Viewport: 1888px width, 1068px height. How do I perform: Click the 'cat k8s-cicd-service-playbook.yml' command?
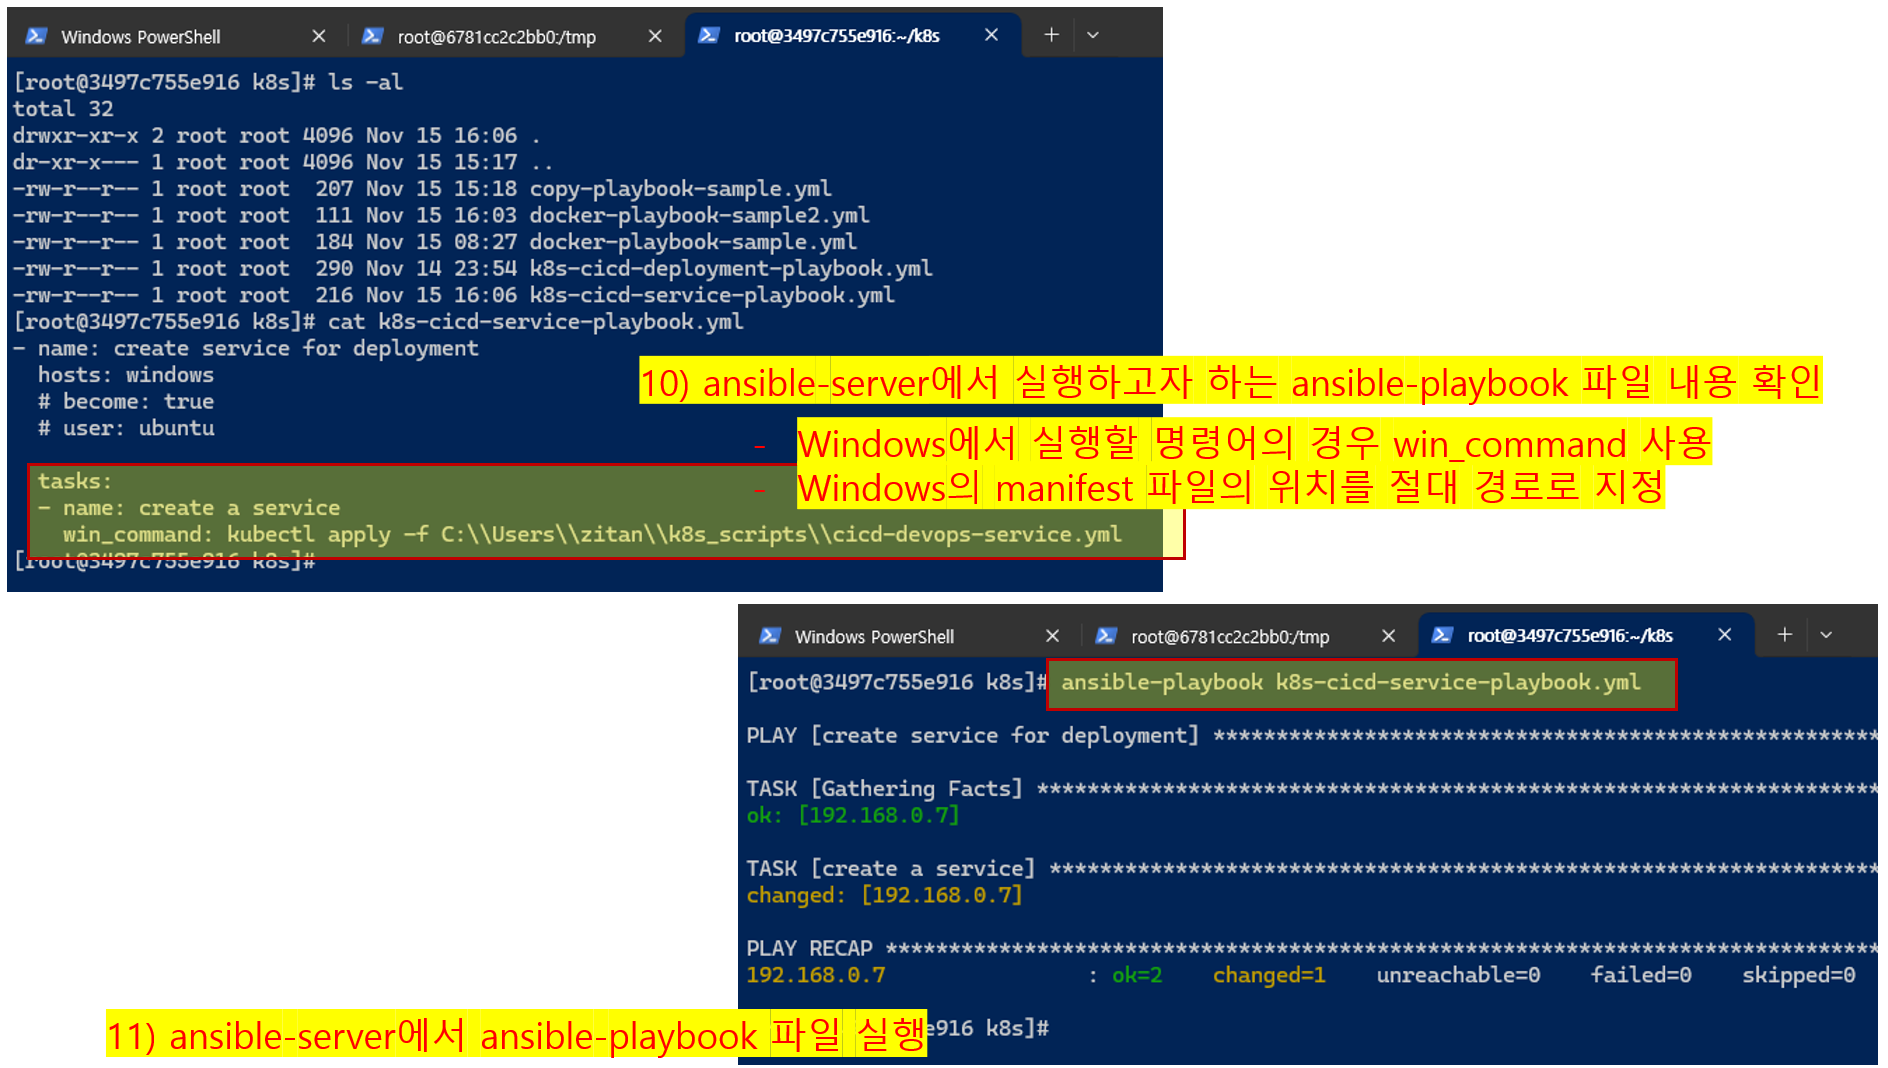pos(535,321)
